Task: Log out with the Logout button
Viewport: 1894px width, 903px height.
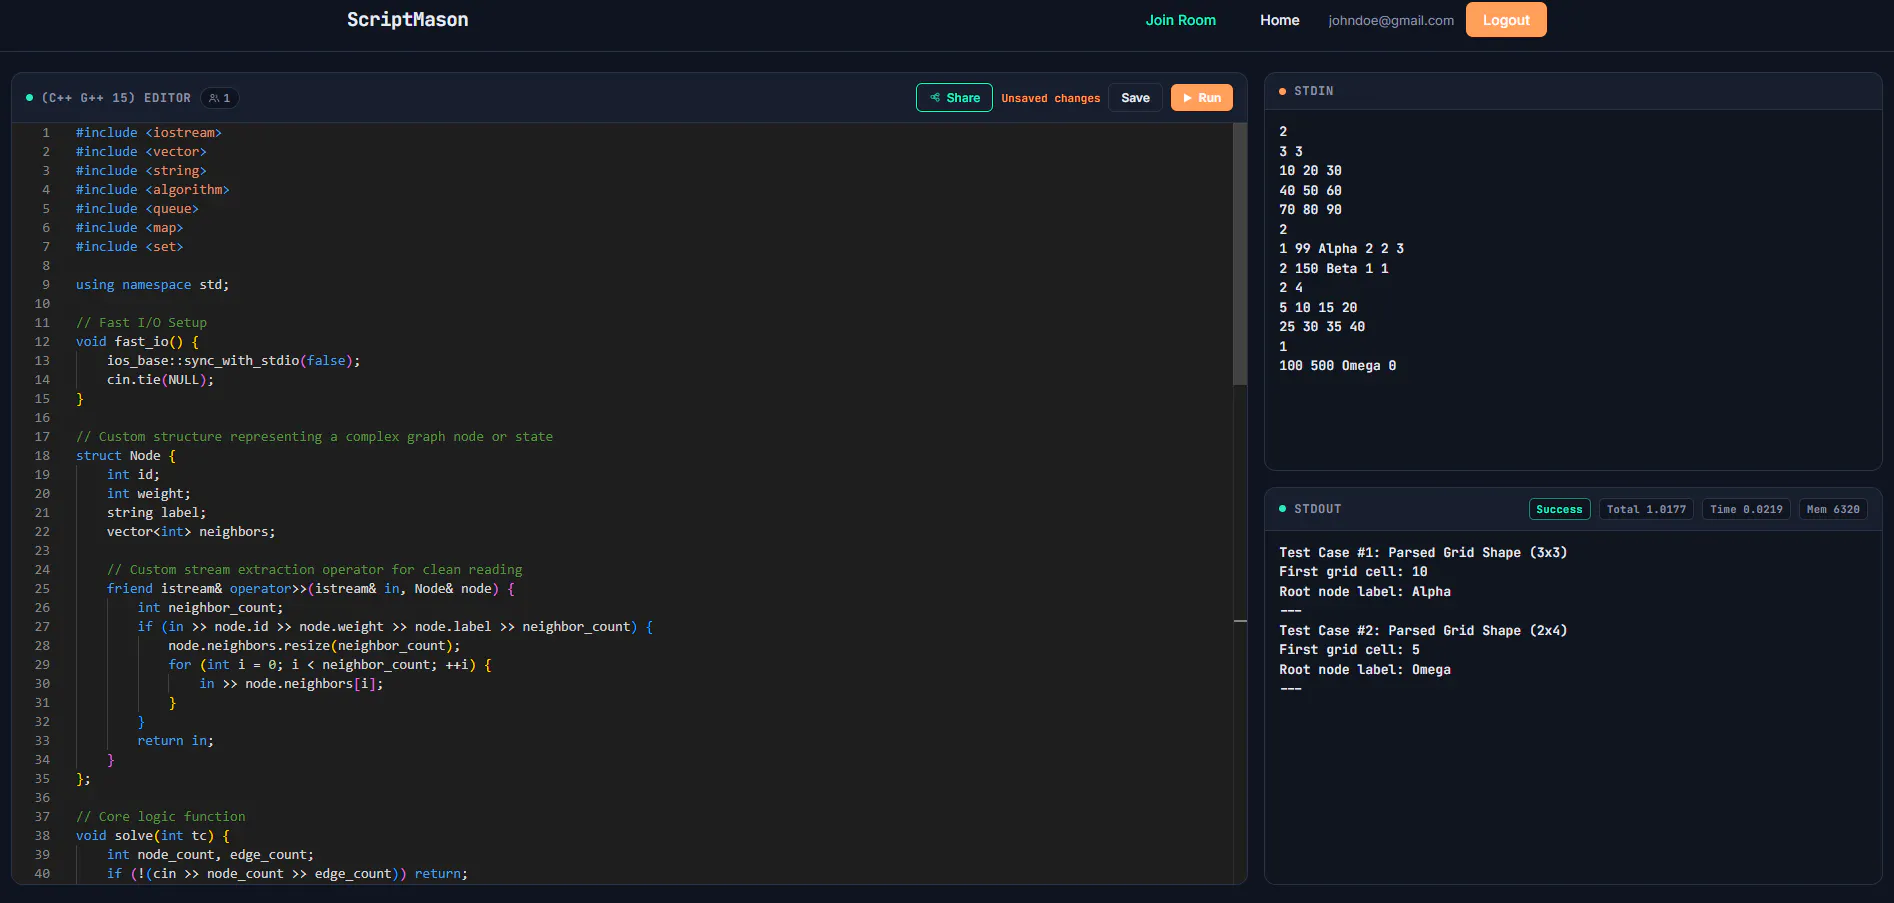Action: click(1506, 20)
